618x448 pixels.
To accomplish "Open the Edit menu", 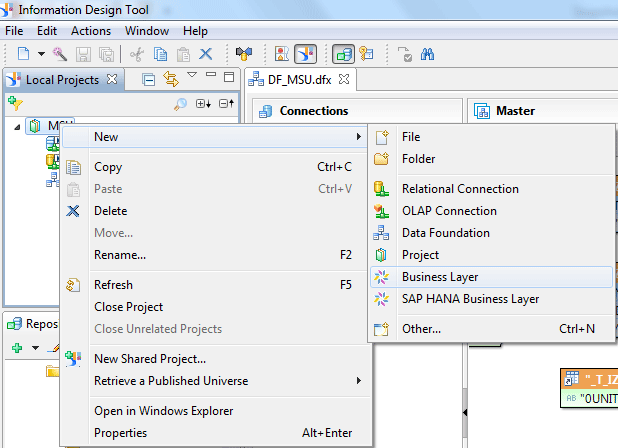I will pos(47,31).
